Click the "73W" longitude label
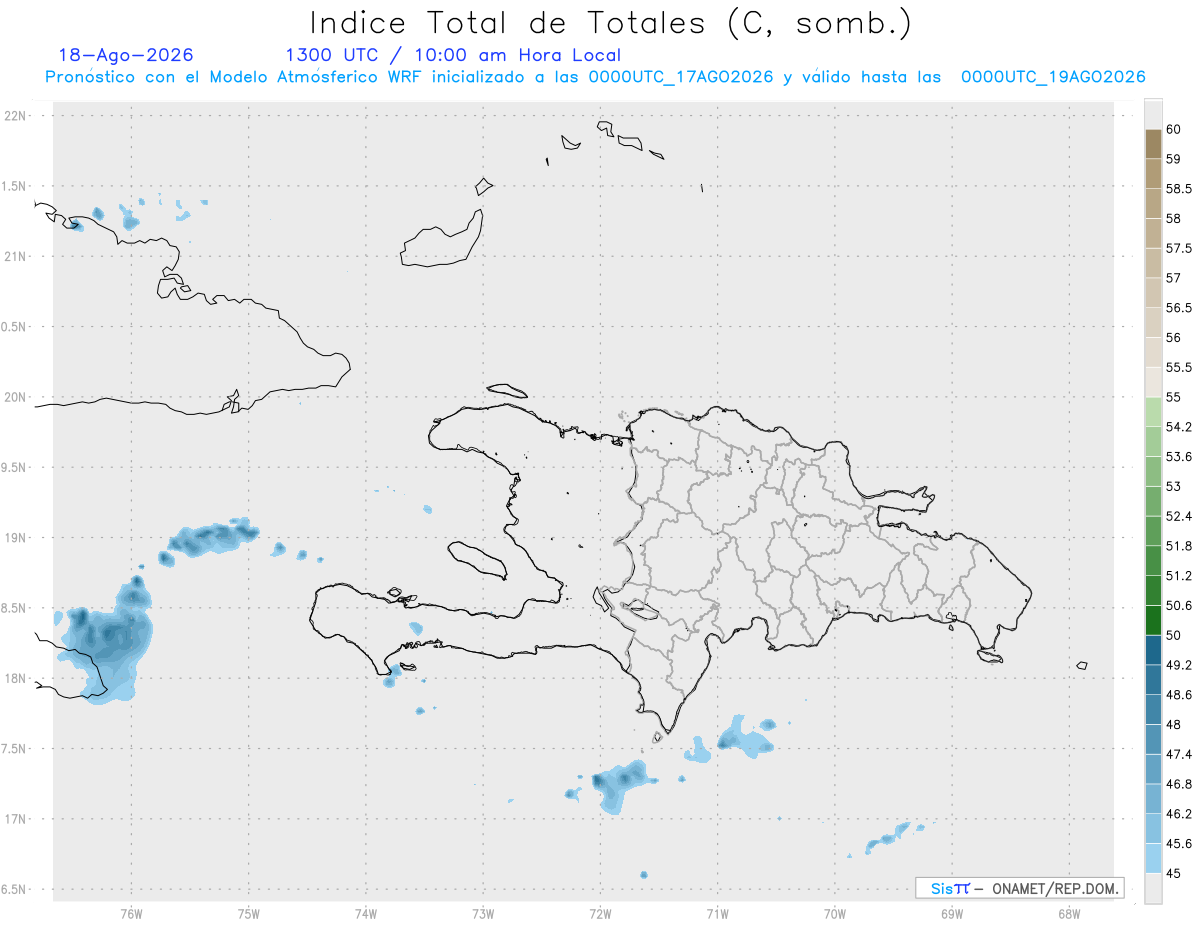 (483, 914)
